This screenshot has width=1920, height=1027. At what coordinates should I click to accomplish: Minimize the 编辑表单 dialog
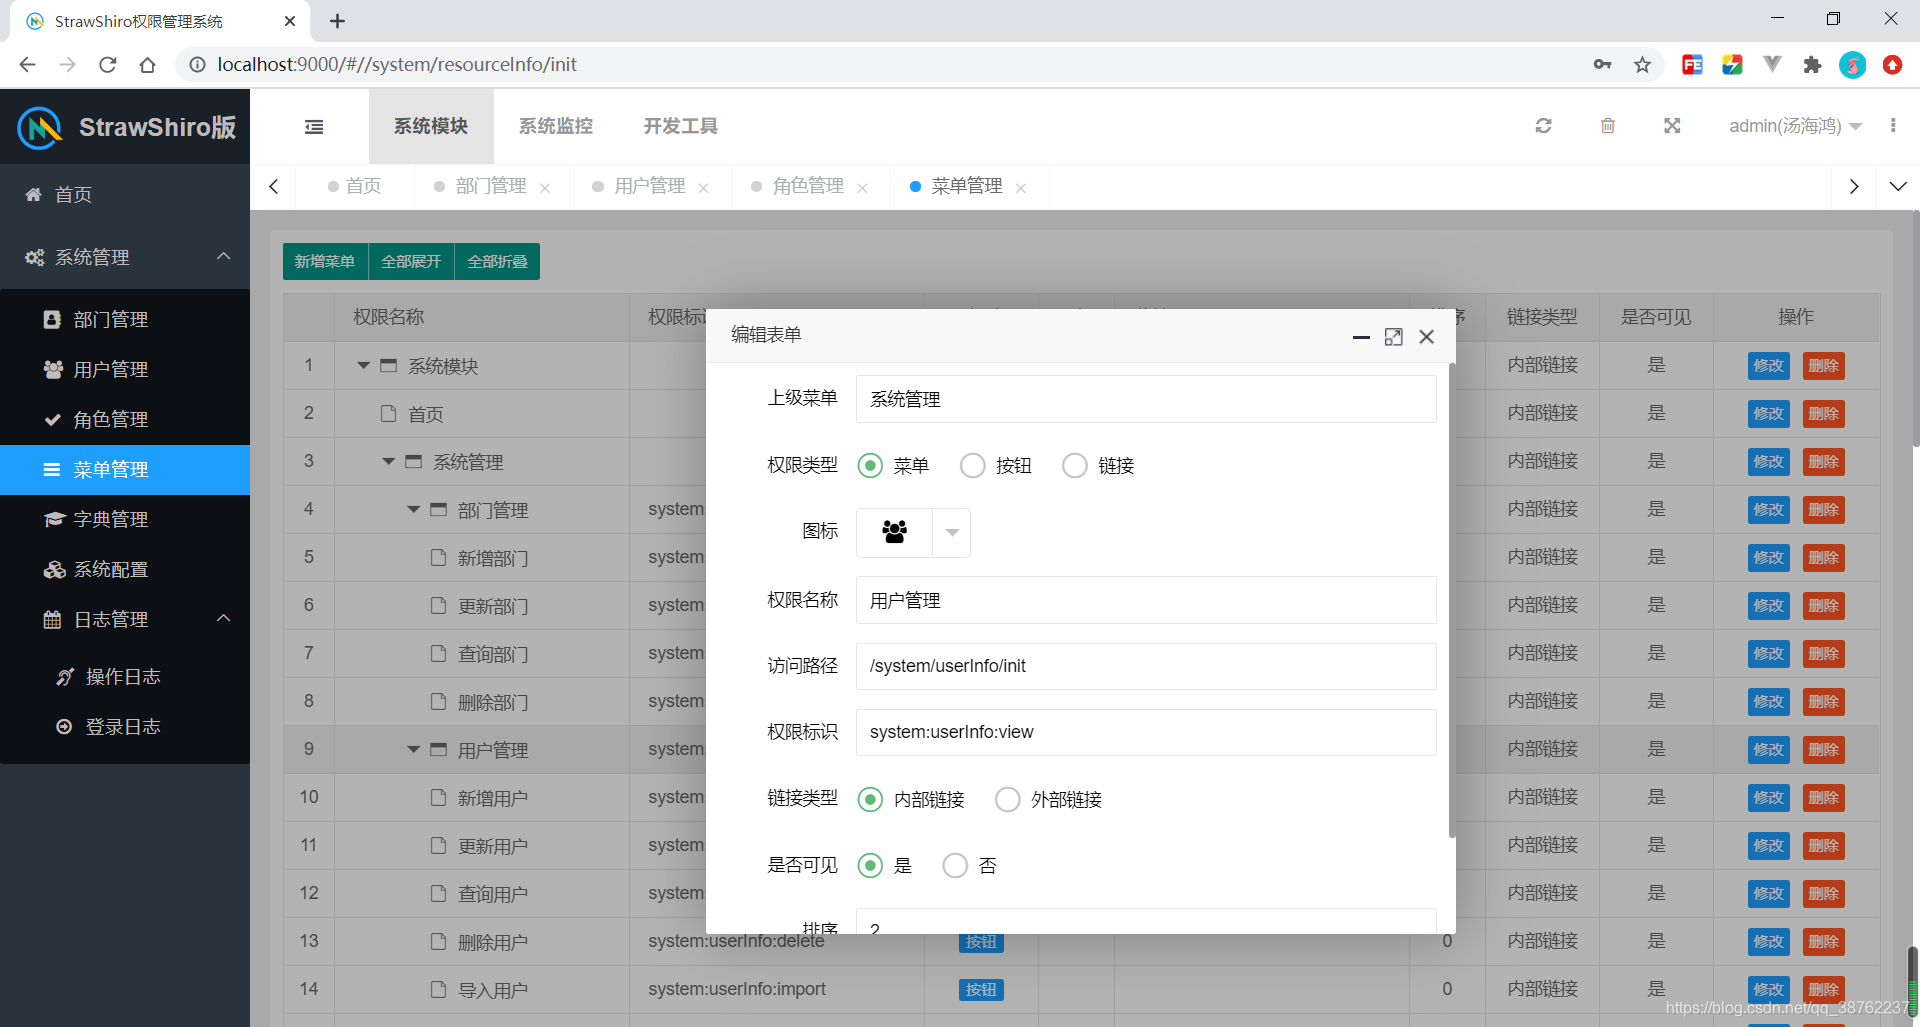pos(1361,337)
